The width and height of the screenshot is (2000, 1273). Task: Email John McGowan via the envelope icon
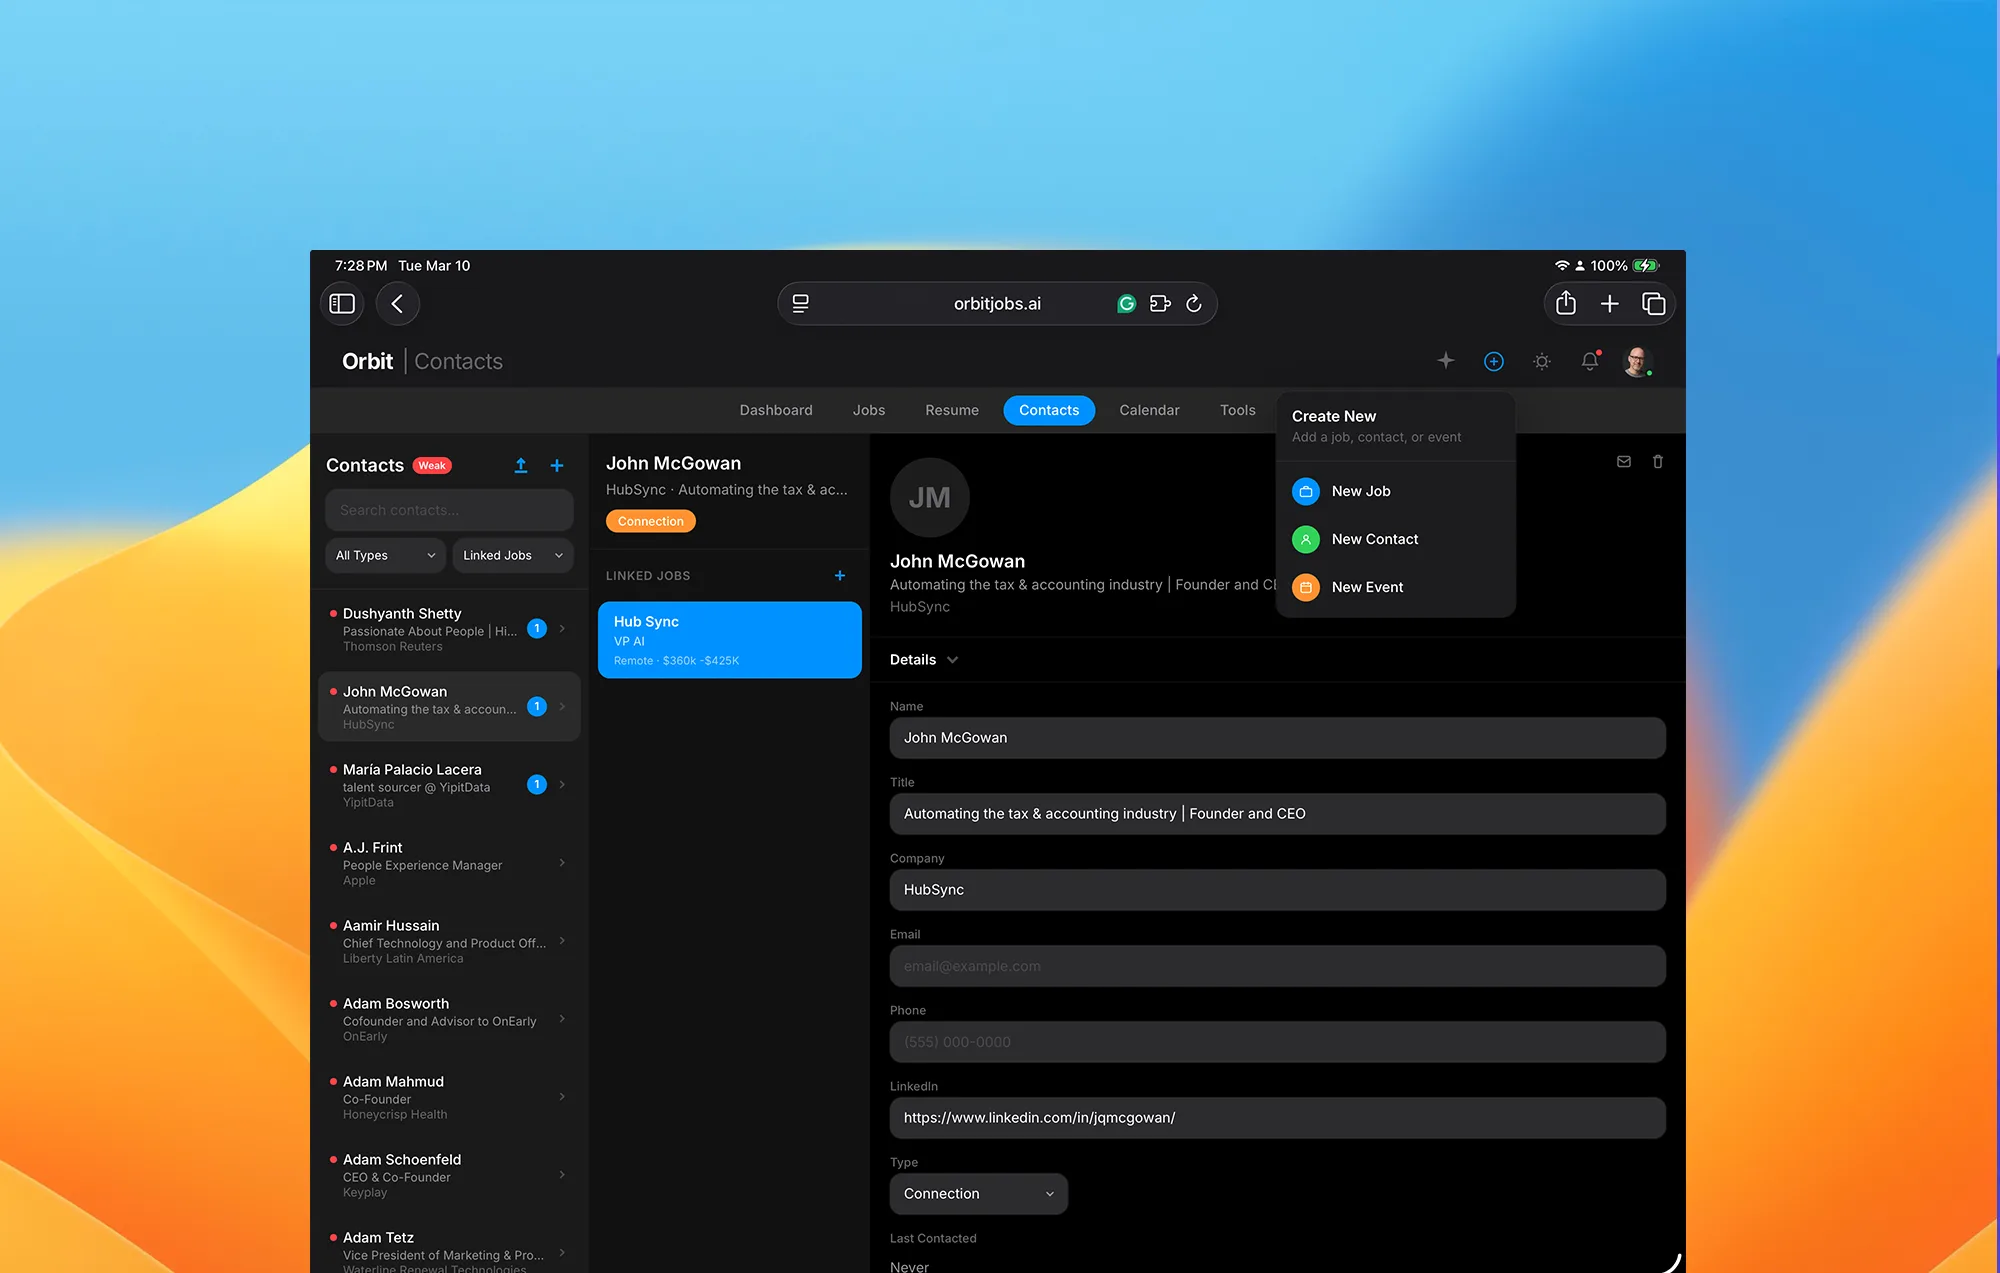[1623, 461]
